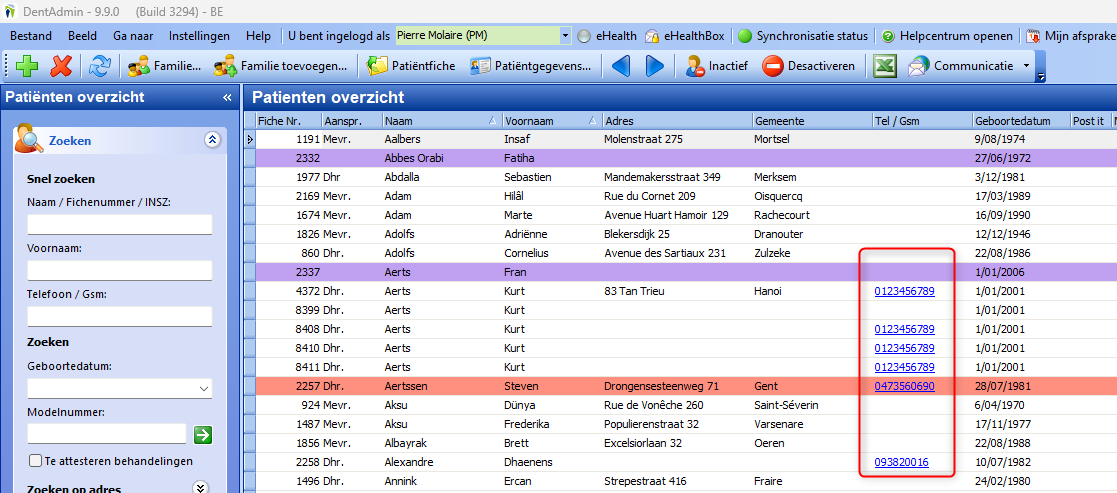1117x493 pixels.
Task: Open the Ga naar menu
Action: 133,36
